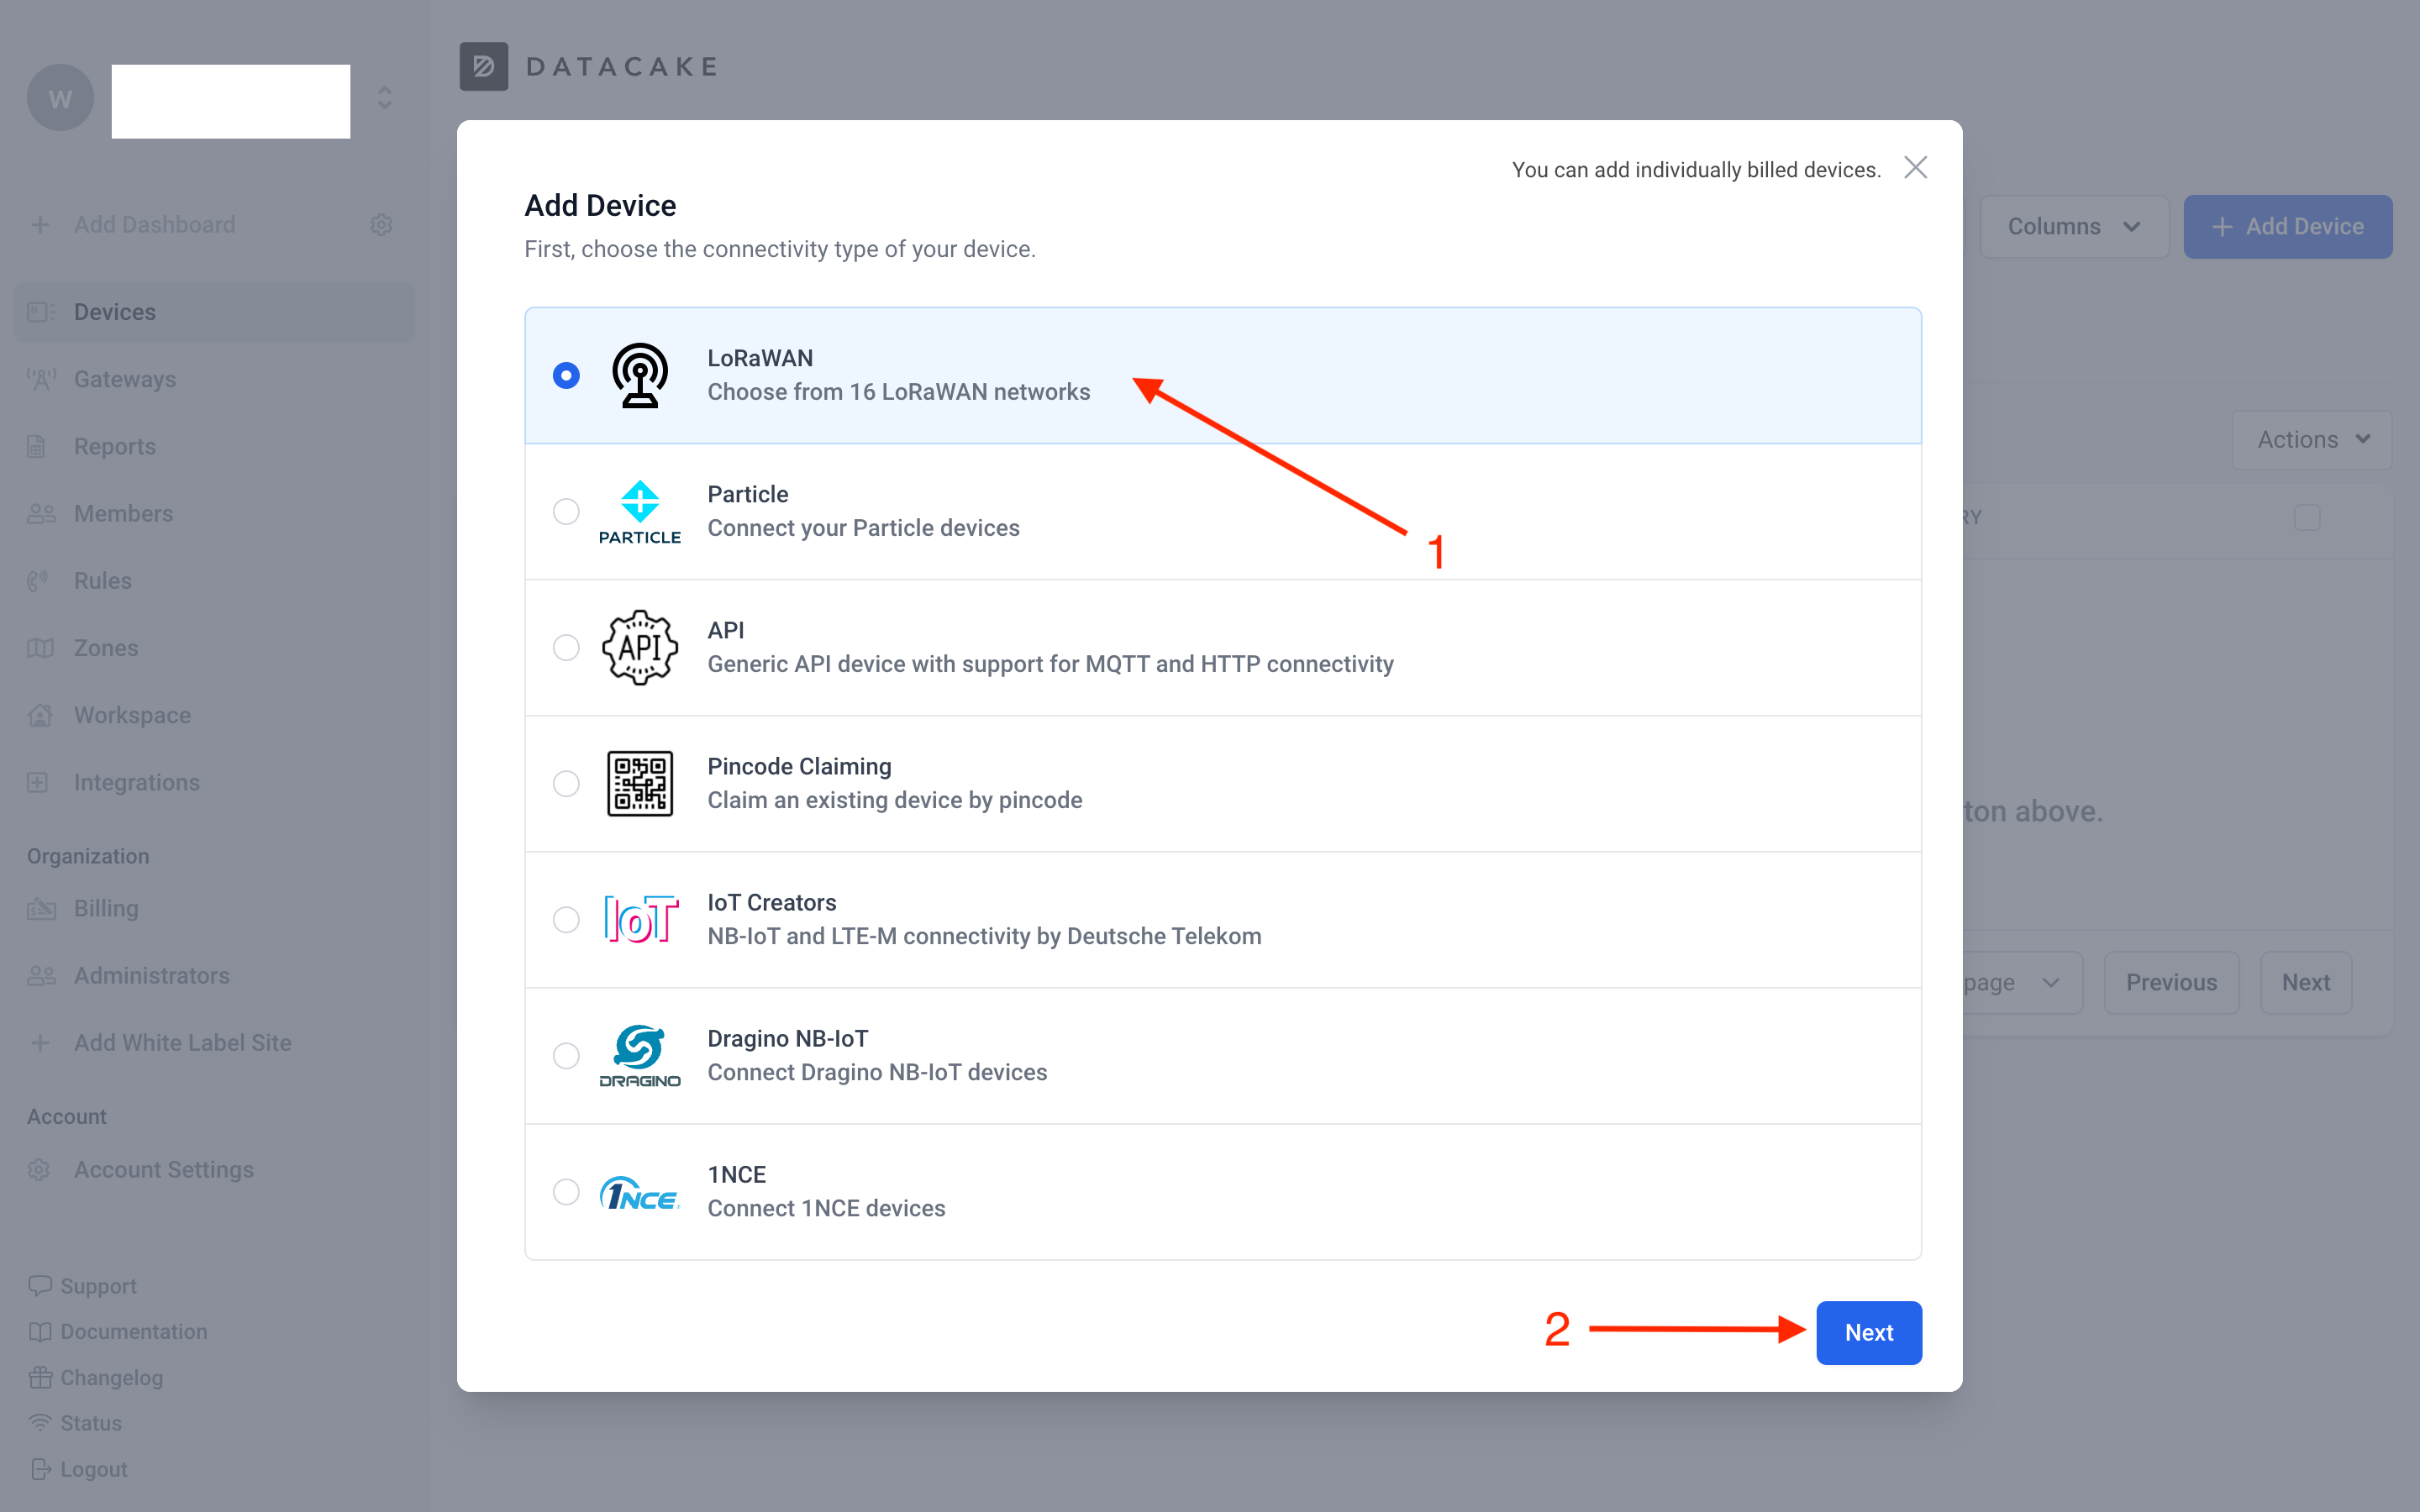This screenshot has height=1512, width=2420.
Task: Click the Next pagination button in table
Action: [x=2306, y=982]
